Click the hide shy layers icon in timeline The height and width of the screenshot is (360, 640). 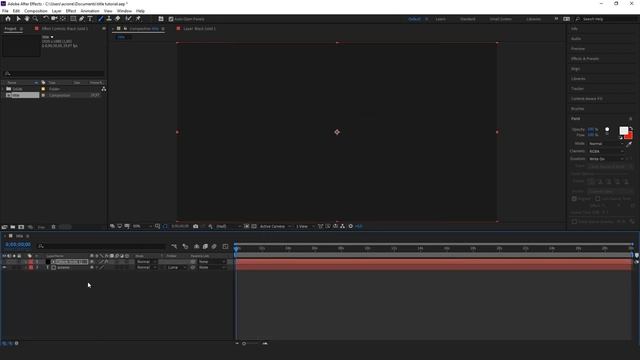point(196,246)
